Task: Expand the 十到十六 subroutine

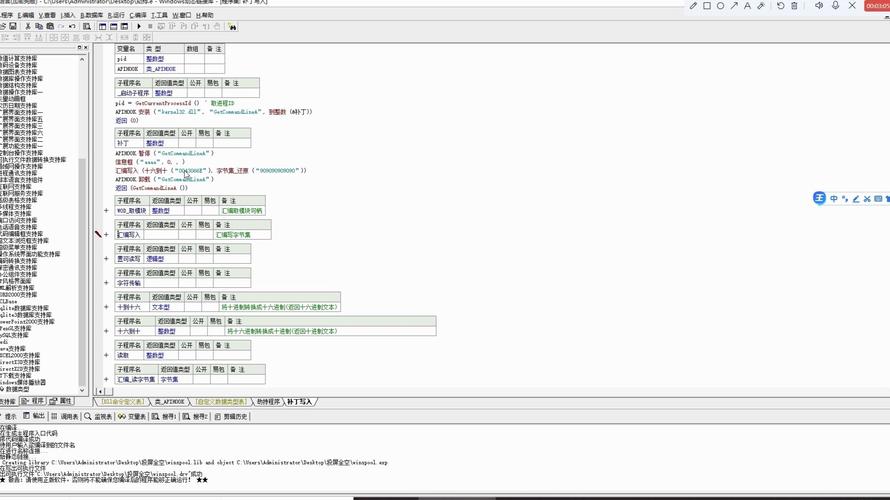Action: (106, 307)
